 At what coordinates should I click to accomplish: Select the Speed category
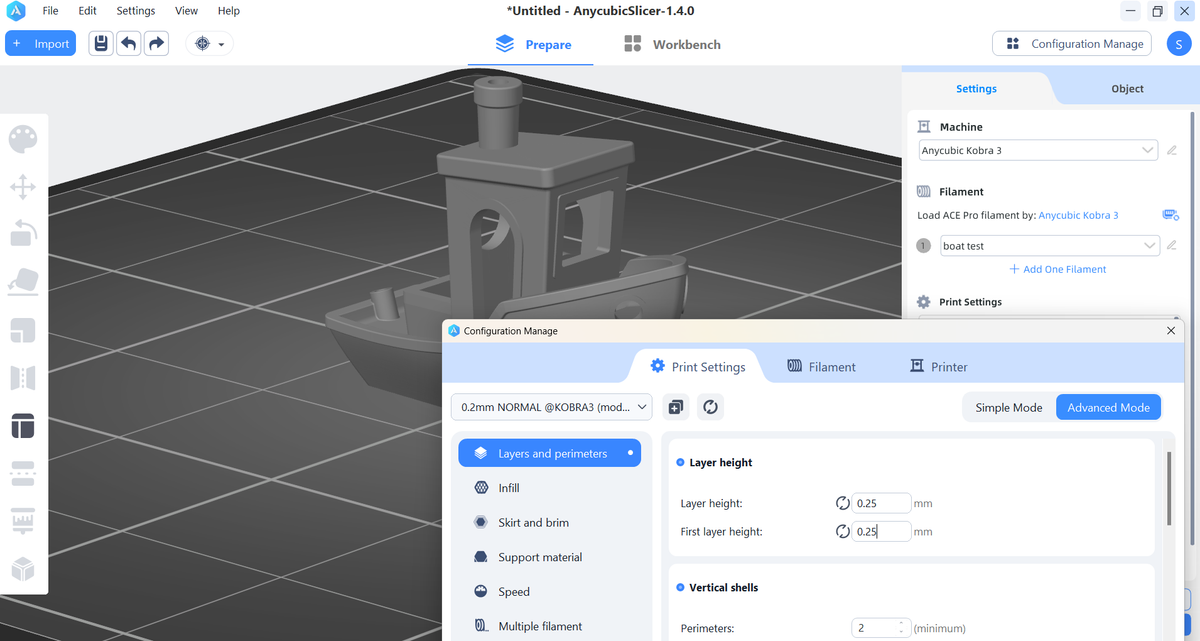[549, 591]
